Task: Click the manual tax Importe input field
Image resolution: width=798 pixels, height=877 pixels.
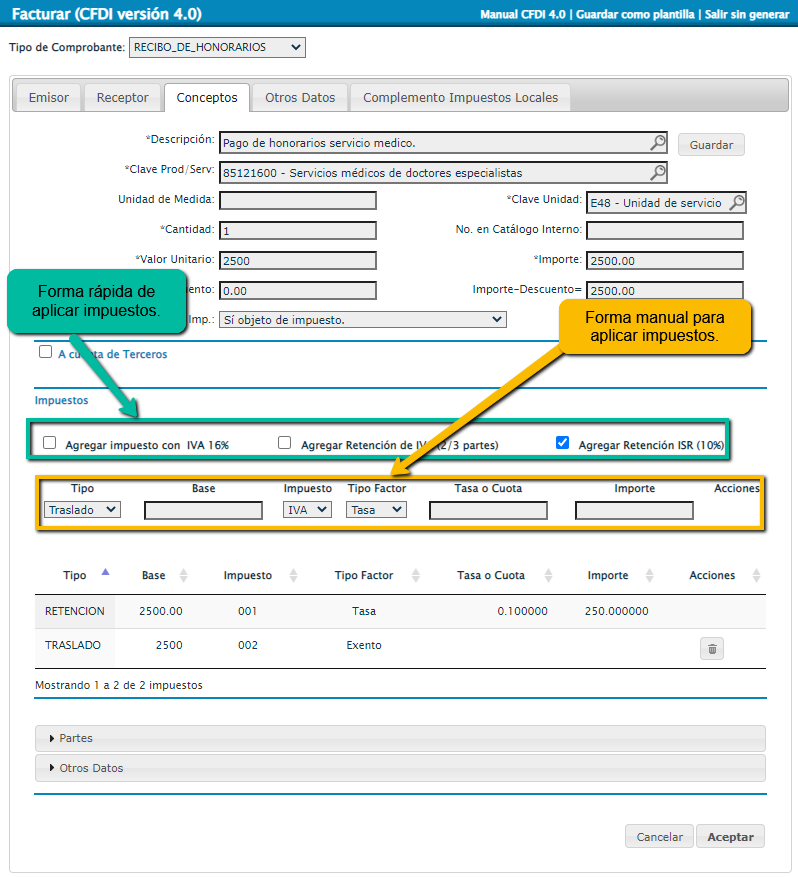Action: pos(634,510)
